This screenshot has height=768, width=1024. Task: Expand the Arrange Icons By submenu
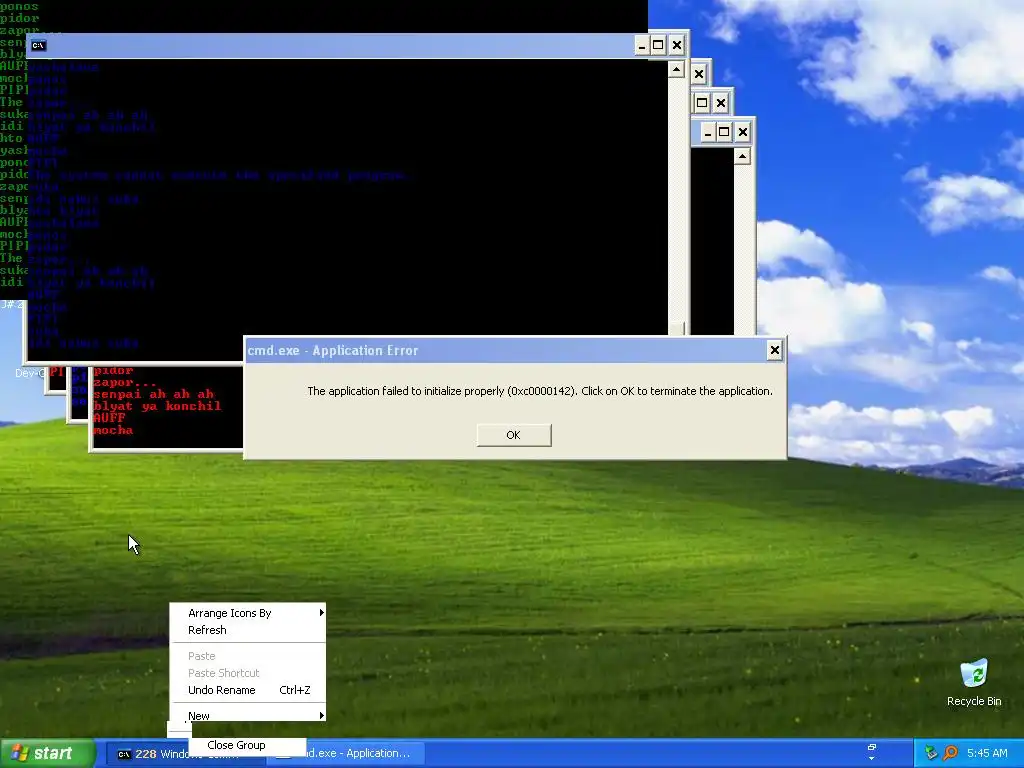(248, 613)
